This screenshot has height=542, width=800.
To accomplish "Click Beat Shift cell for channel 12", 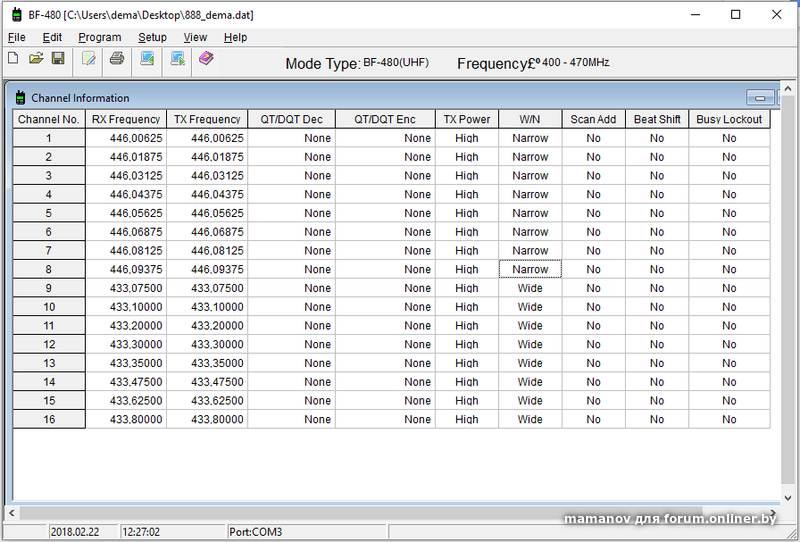I will (656, 345).
